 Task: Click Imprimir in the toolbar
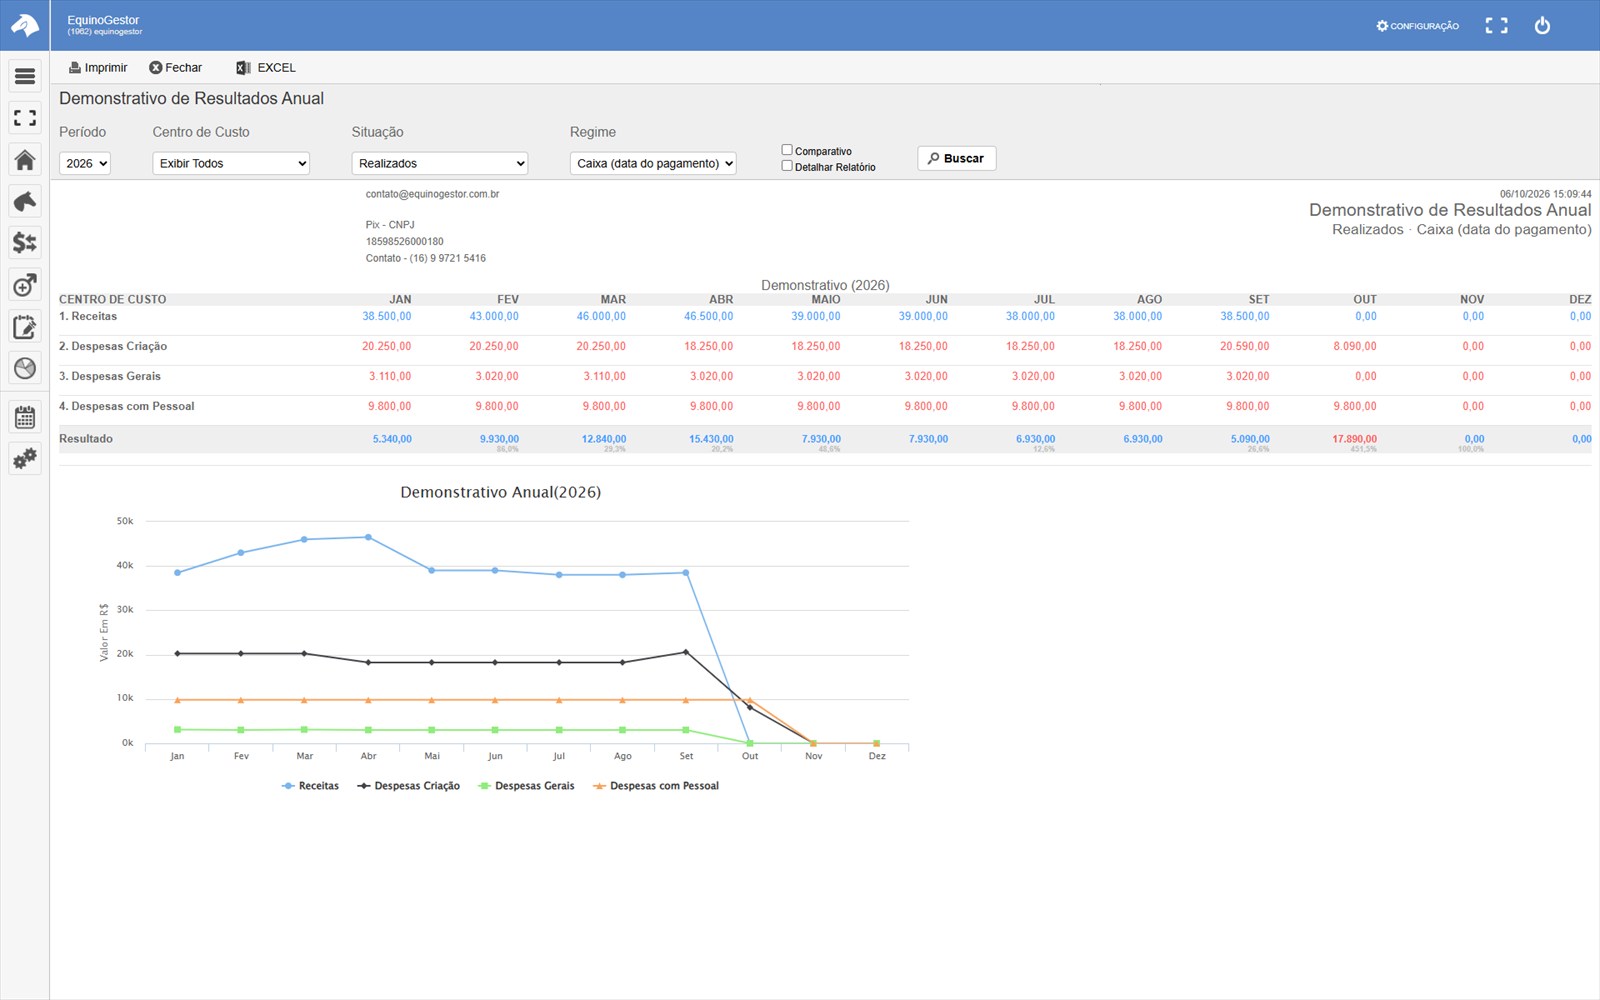point(98,68)
